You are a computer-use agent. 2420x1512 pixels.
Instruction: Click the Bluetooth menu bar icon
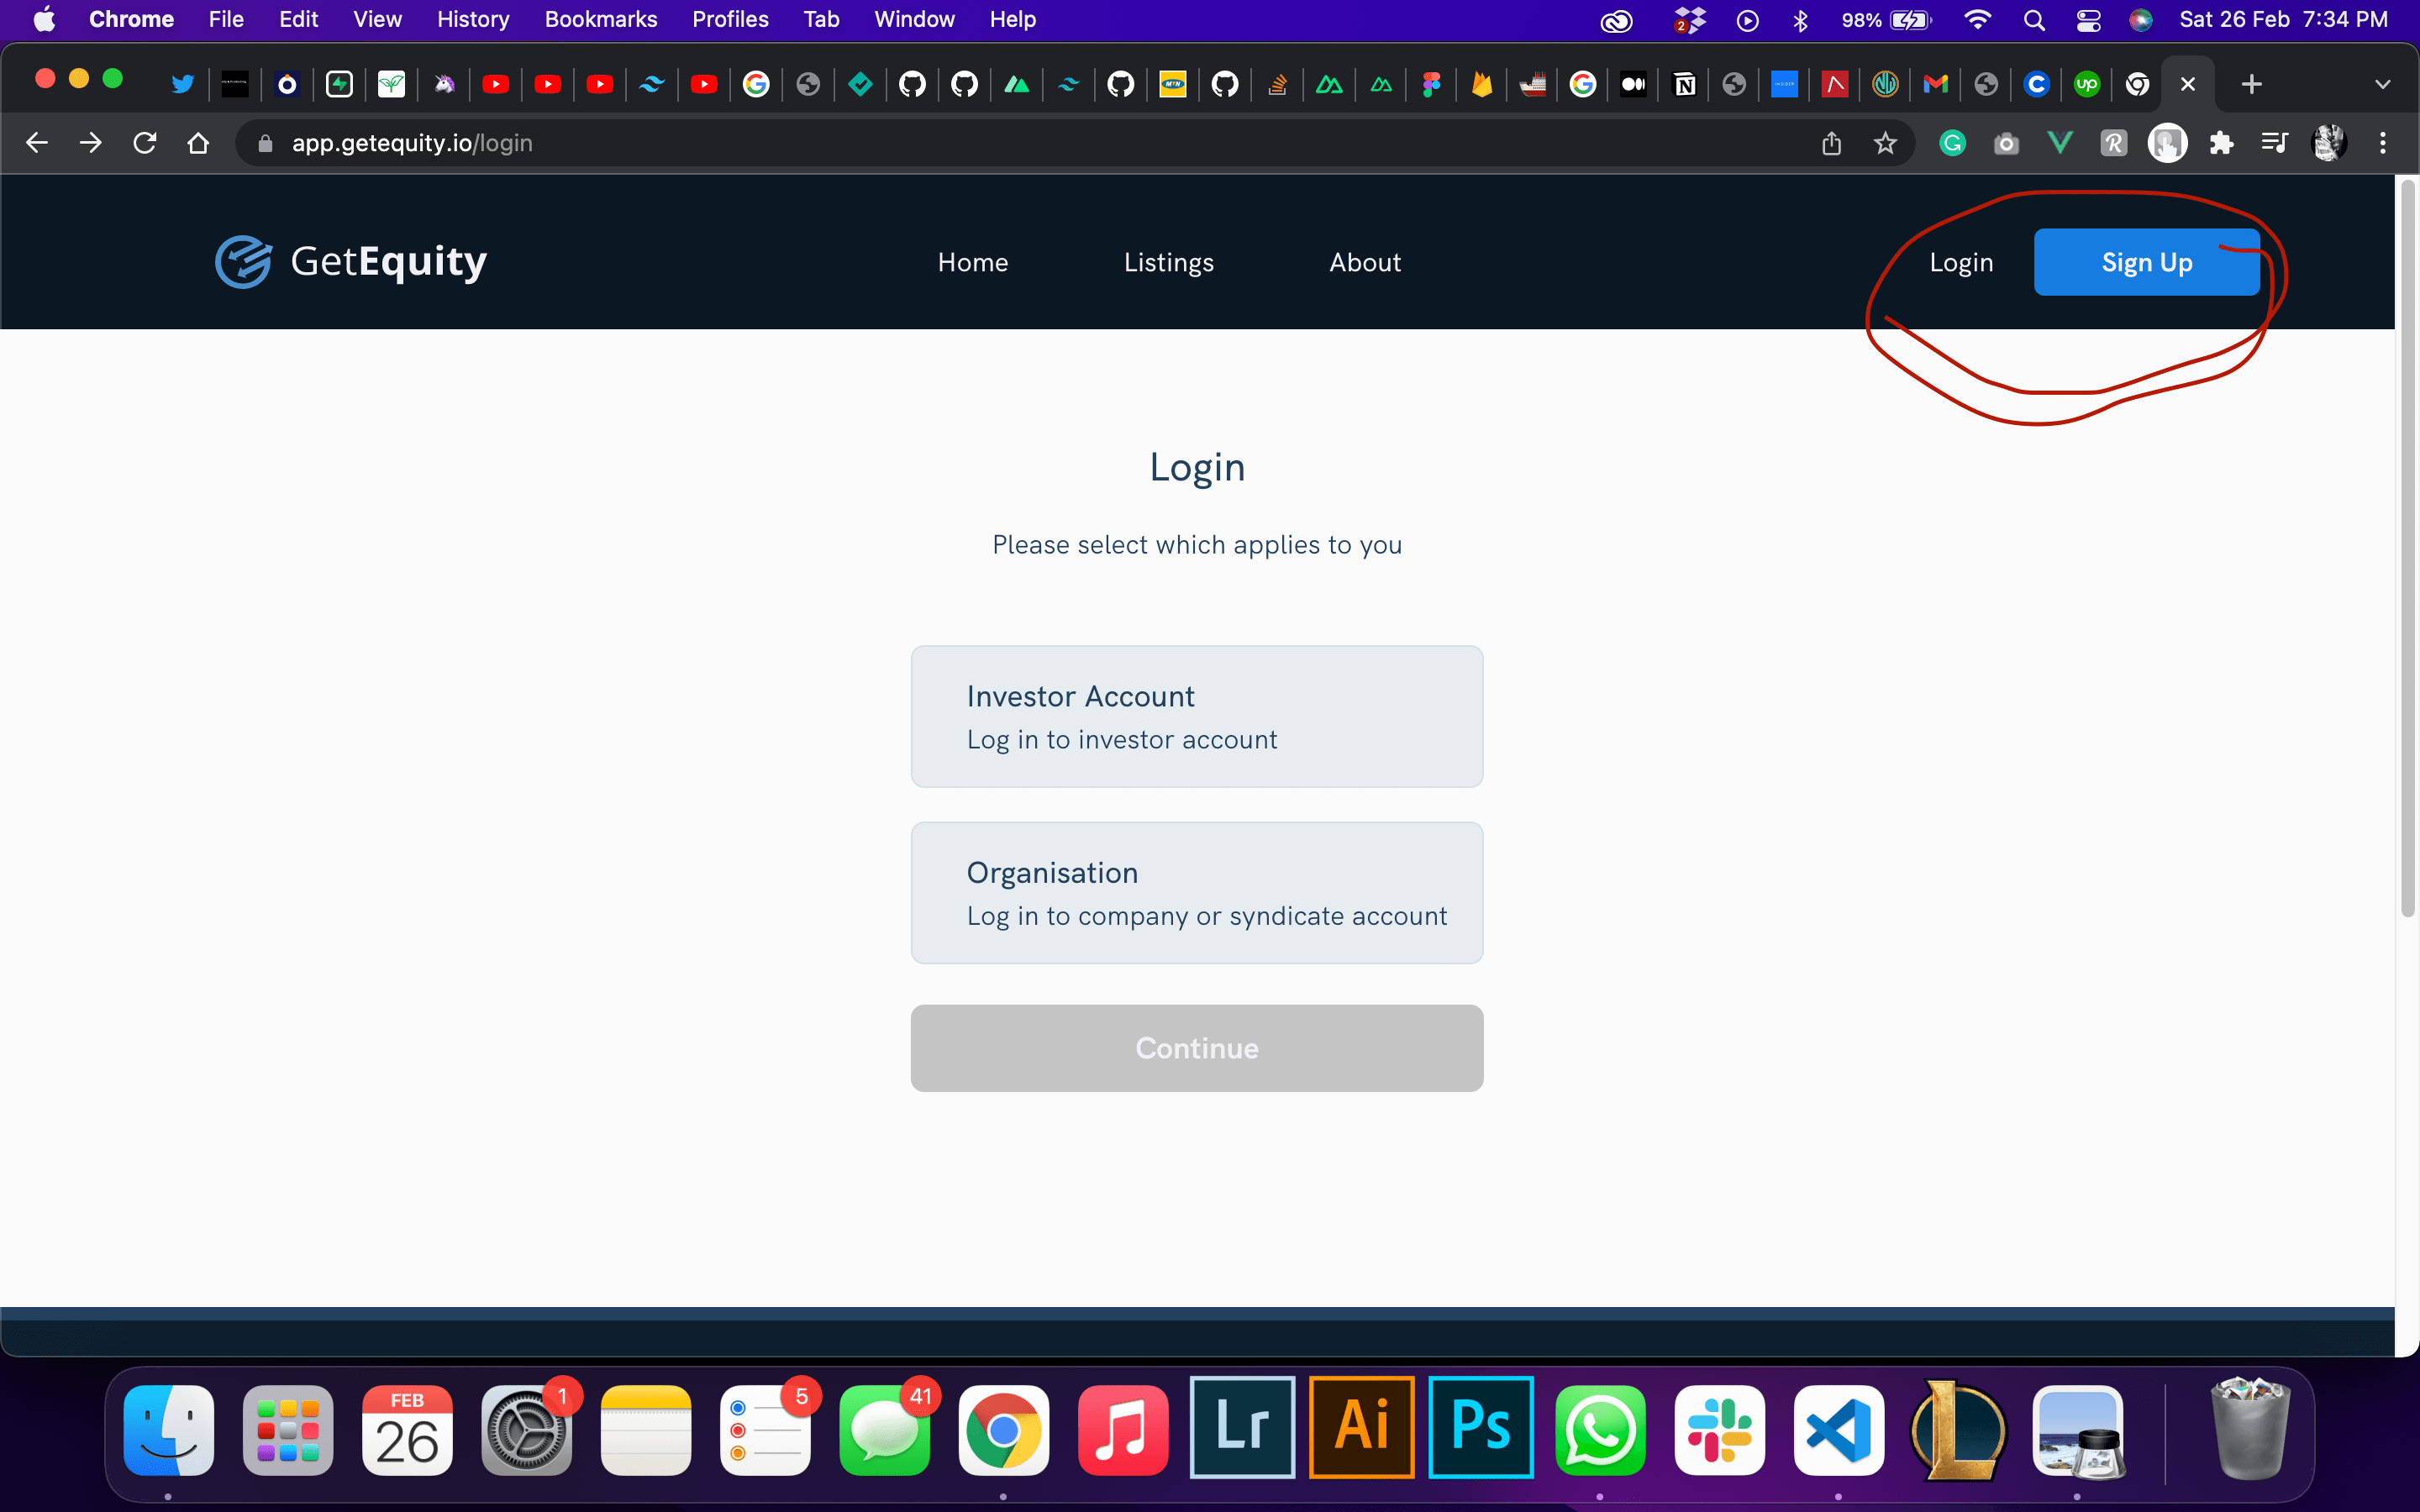tap(1801, 20)
